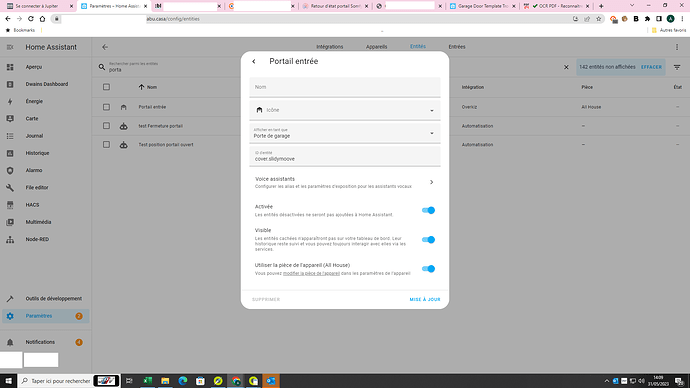Screen dimensions: 690x388
Task: Toggle the Visible switch
Action: 428,240
